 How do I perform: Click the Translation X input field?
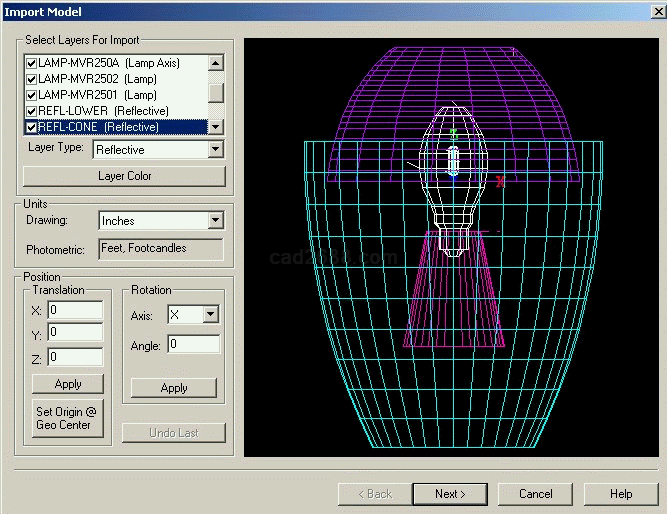[x=75, y=310]
